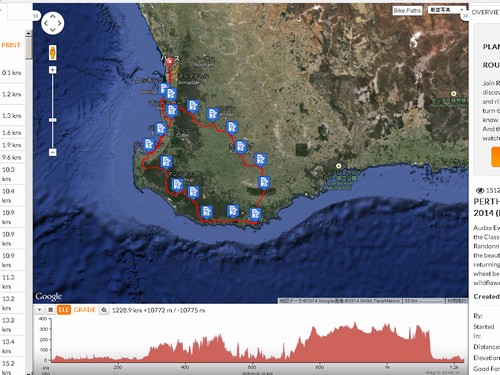Screen dimensions: 500x375
Task: Open the map type dropdown
Action: (x=447, y=10)
